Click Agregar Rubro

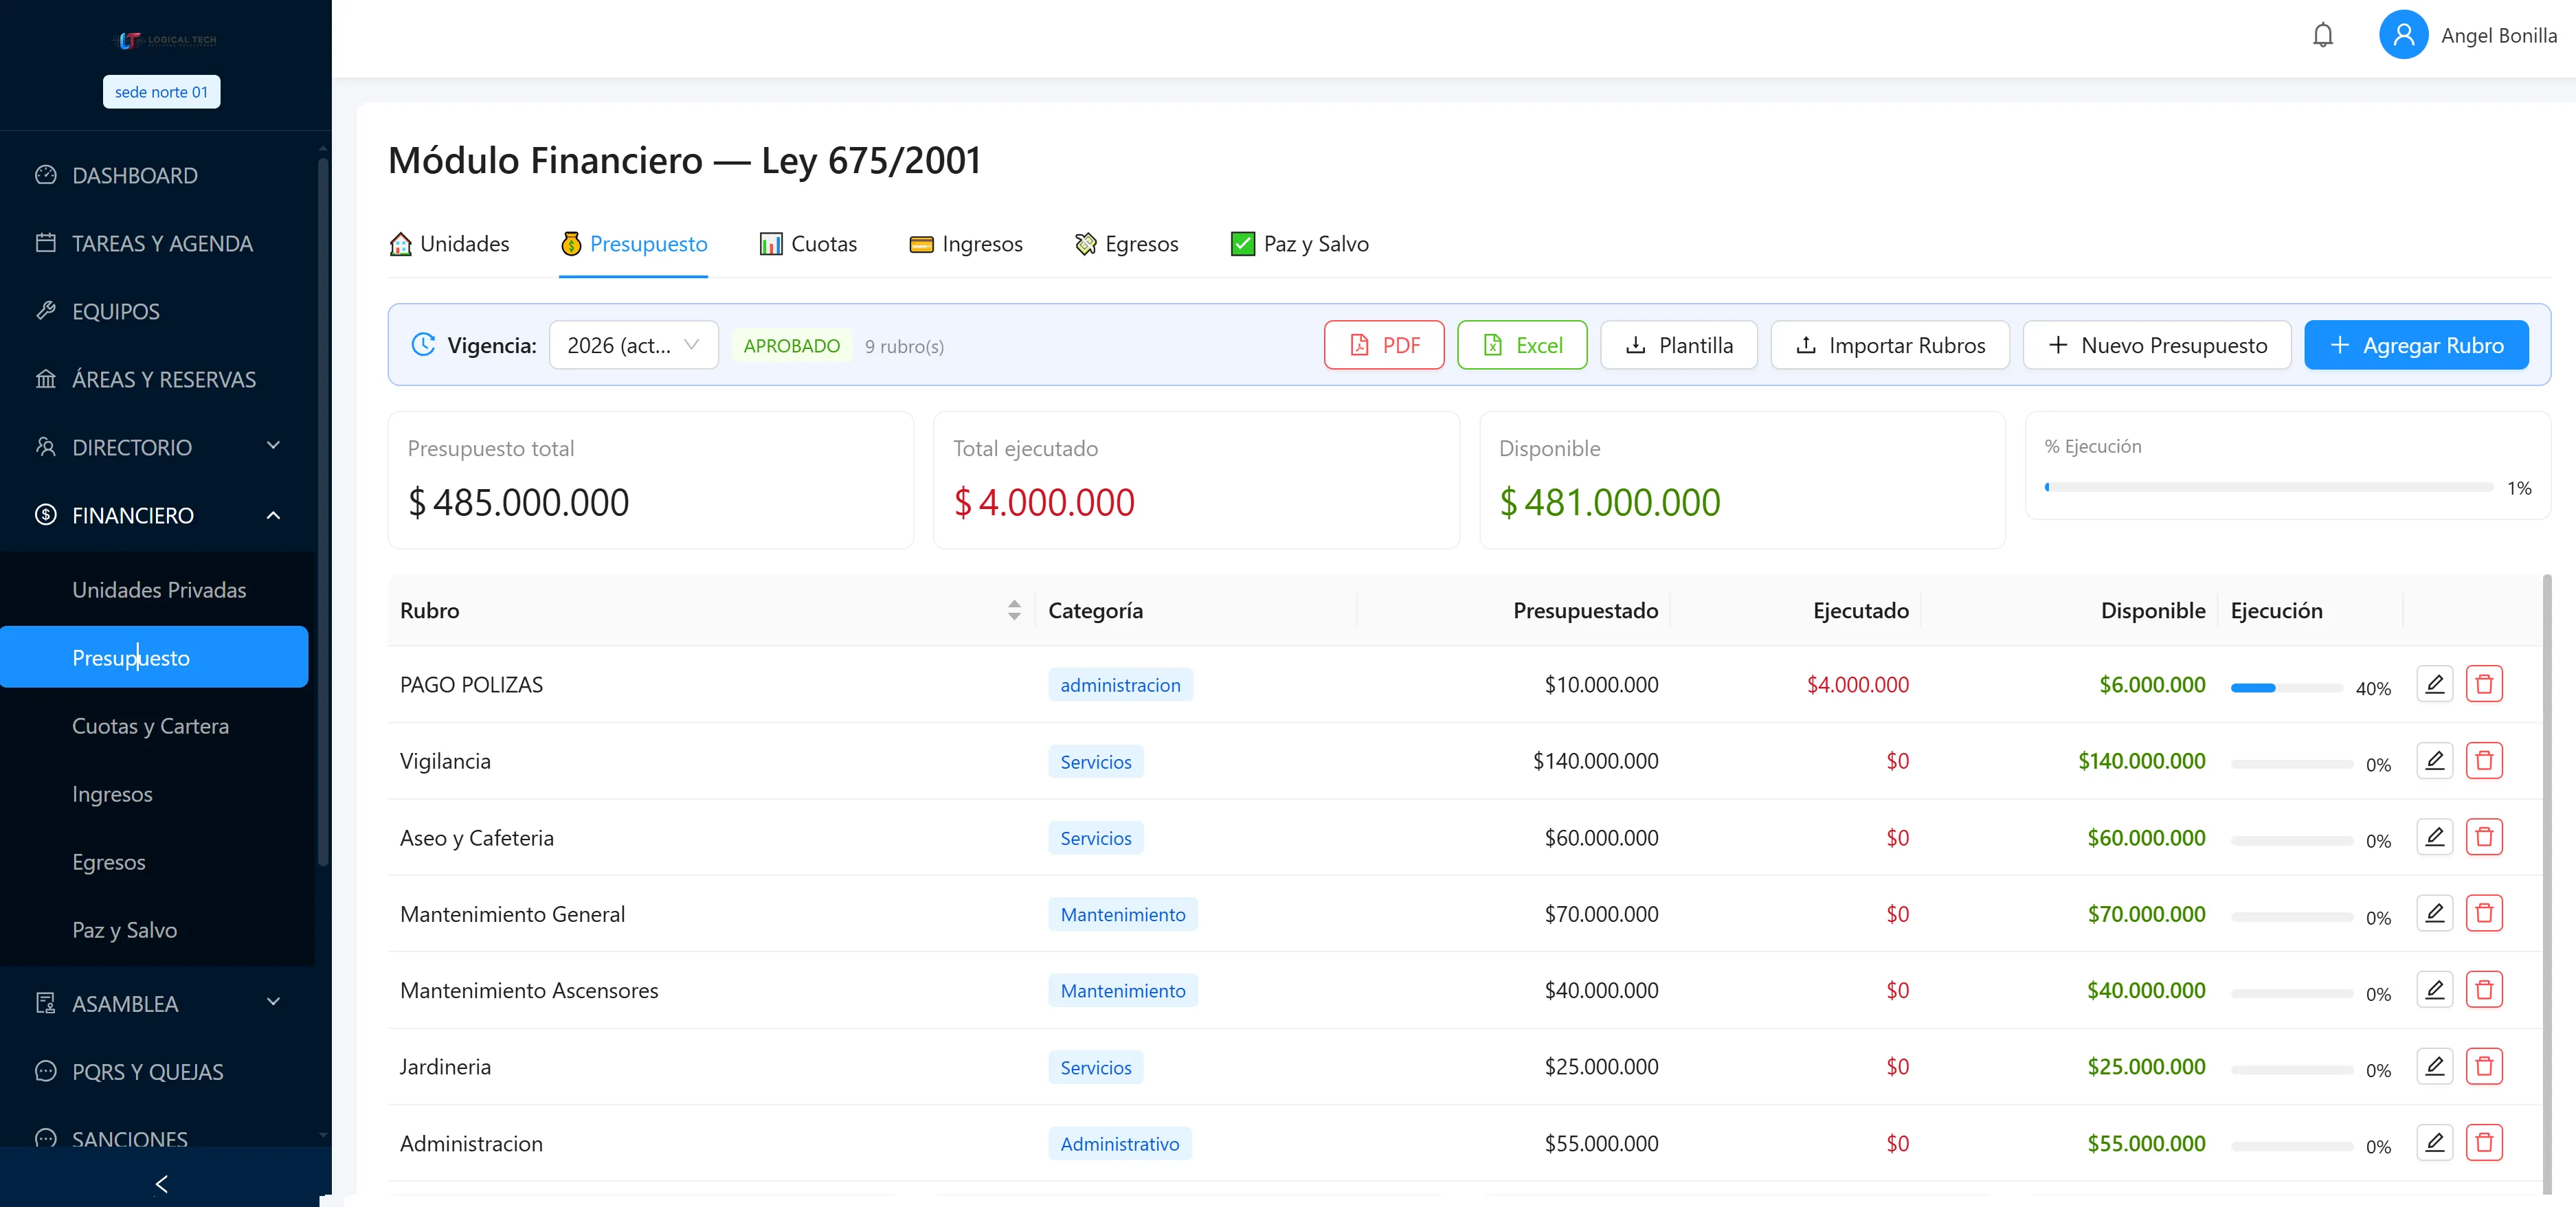pyautogui.click(x=2416, y=345)
